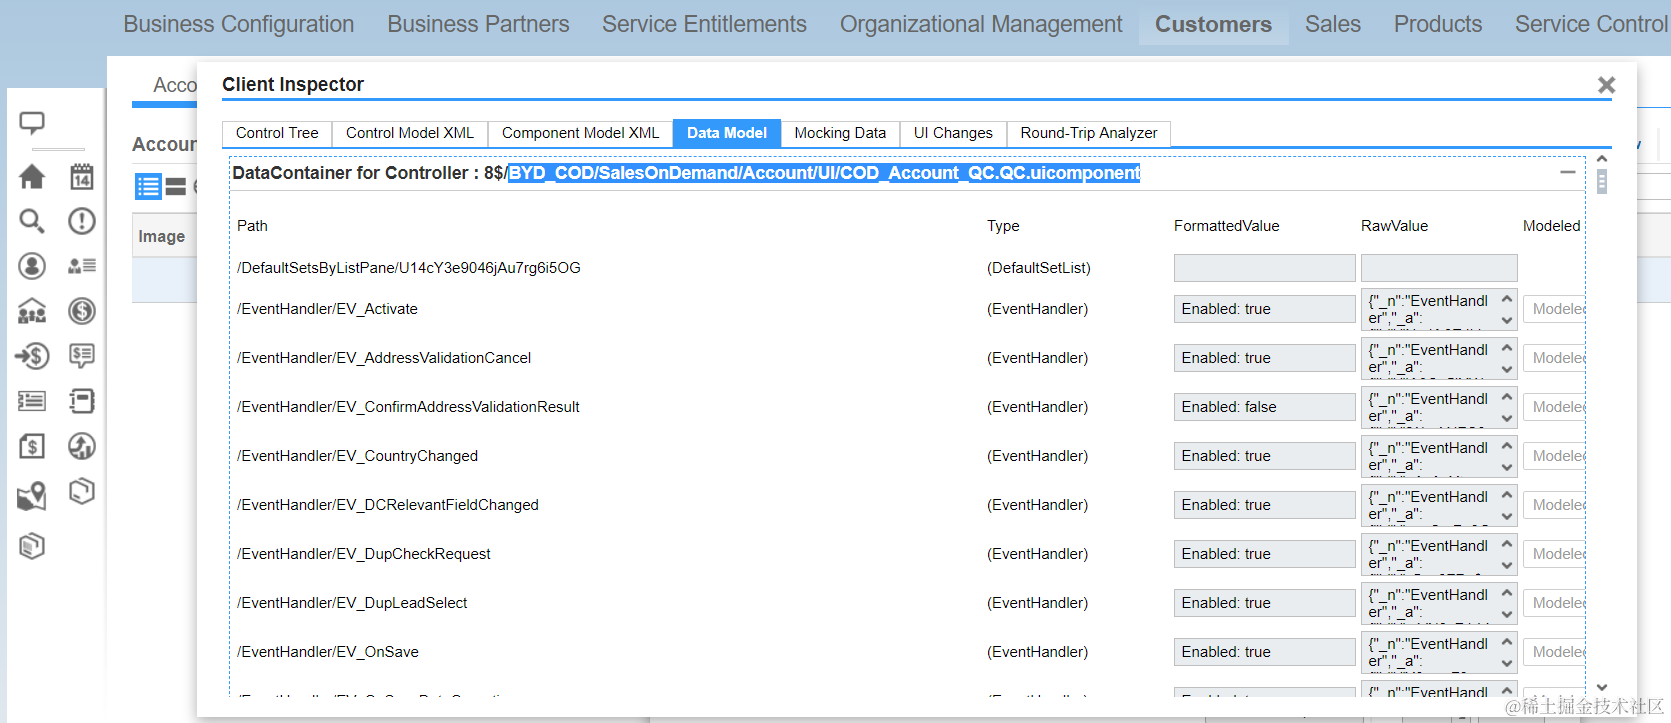Click Modeled button for EV_CountryChanged row
The image size is (1671, 723).
1555,456
